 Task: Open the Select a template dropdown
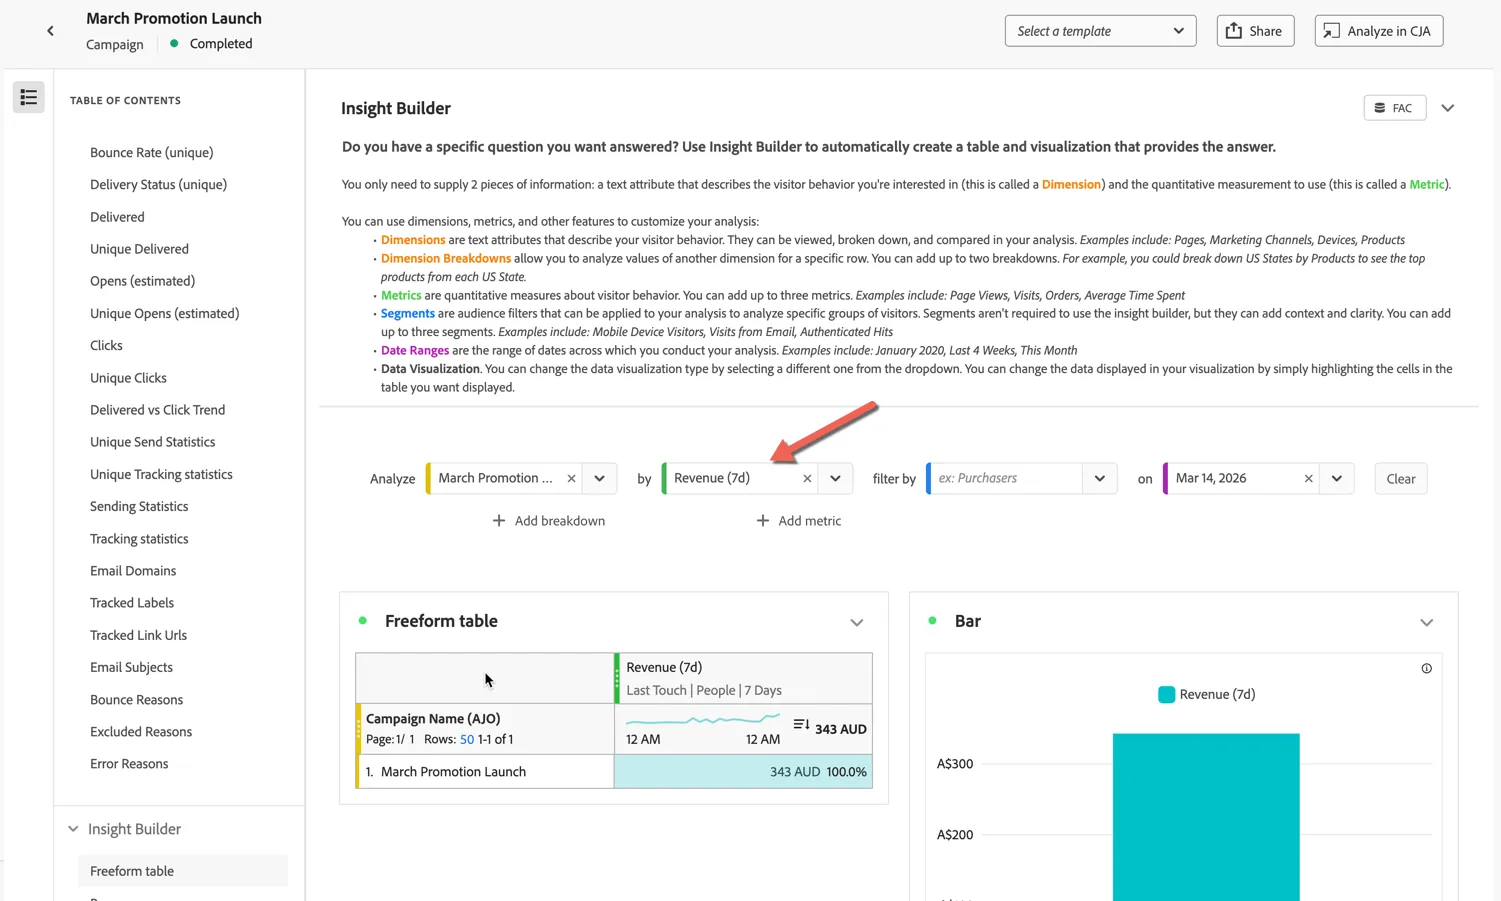tap(1100, 31)
